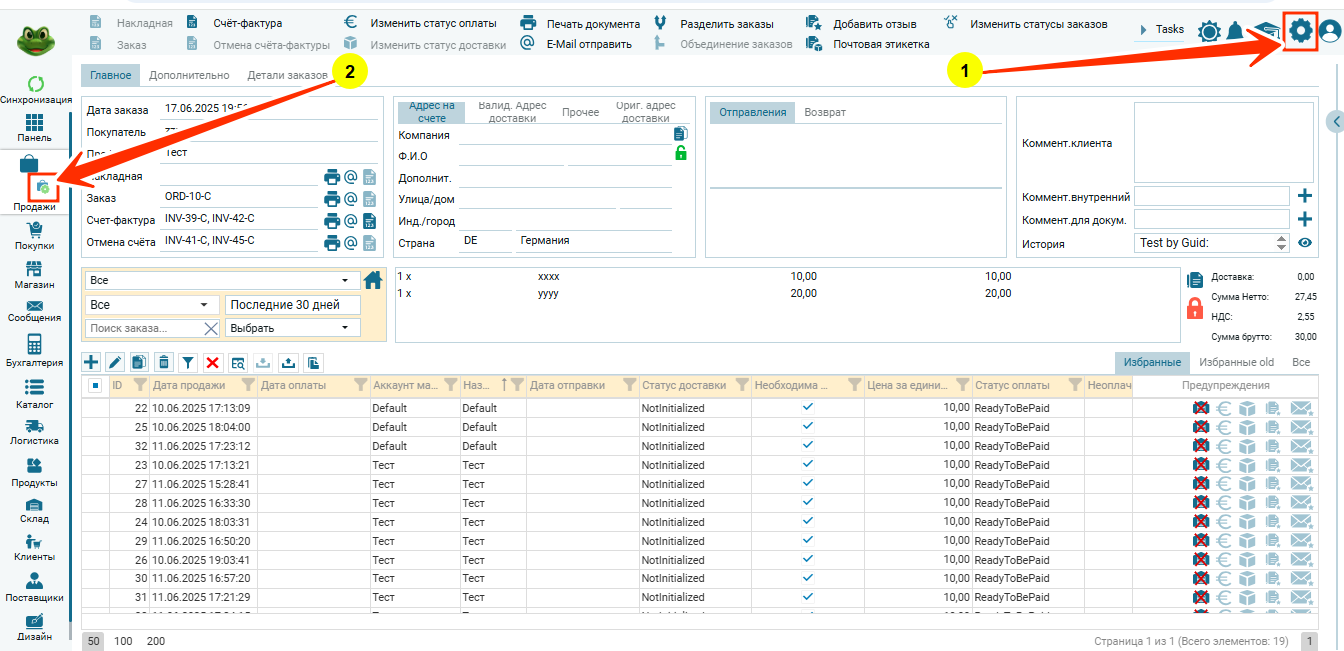Screen dimensions: 1344x651
Task: Click the notifications bell icon
Action: coord(1236,31)
